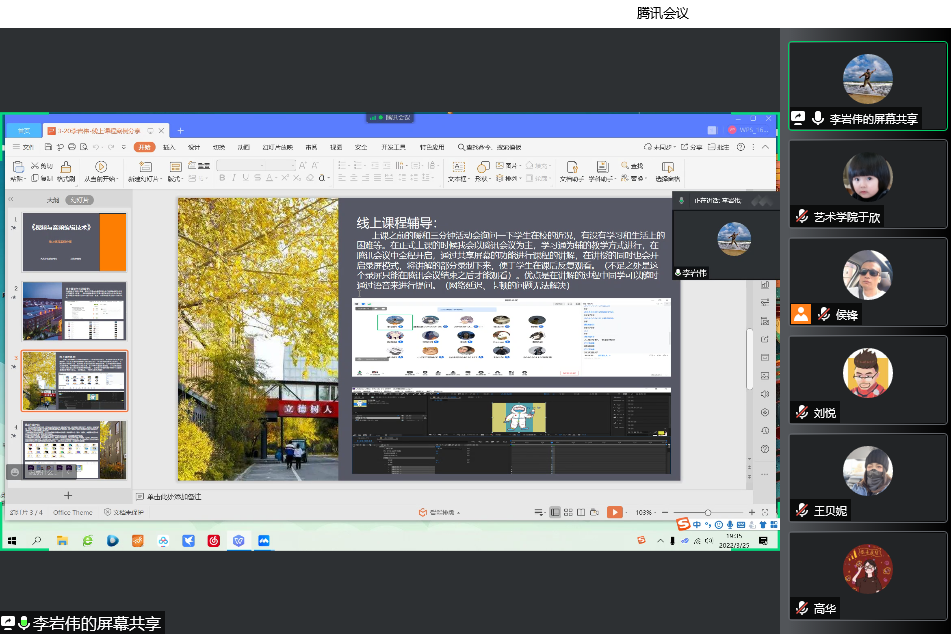
Task: Click the Format Painter brush icon
Action: click(66, 167)
